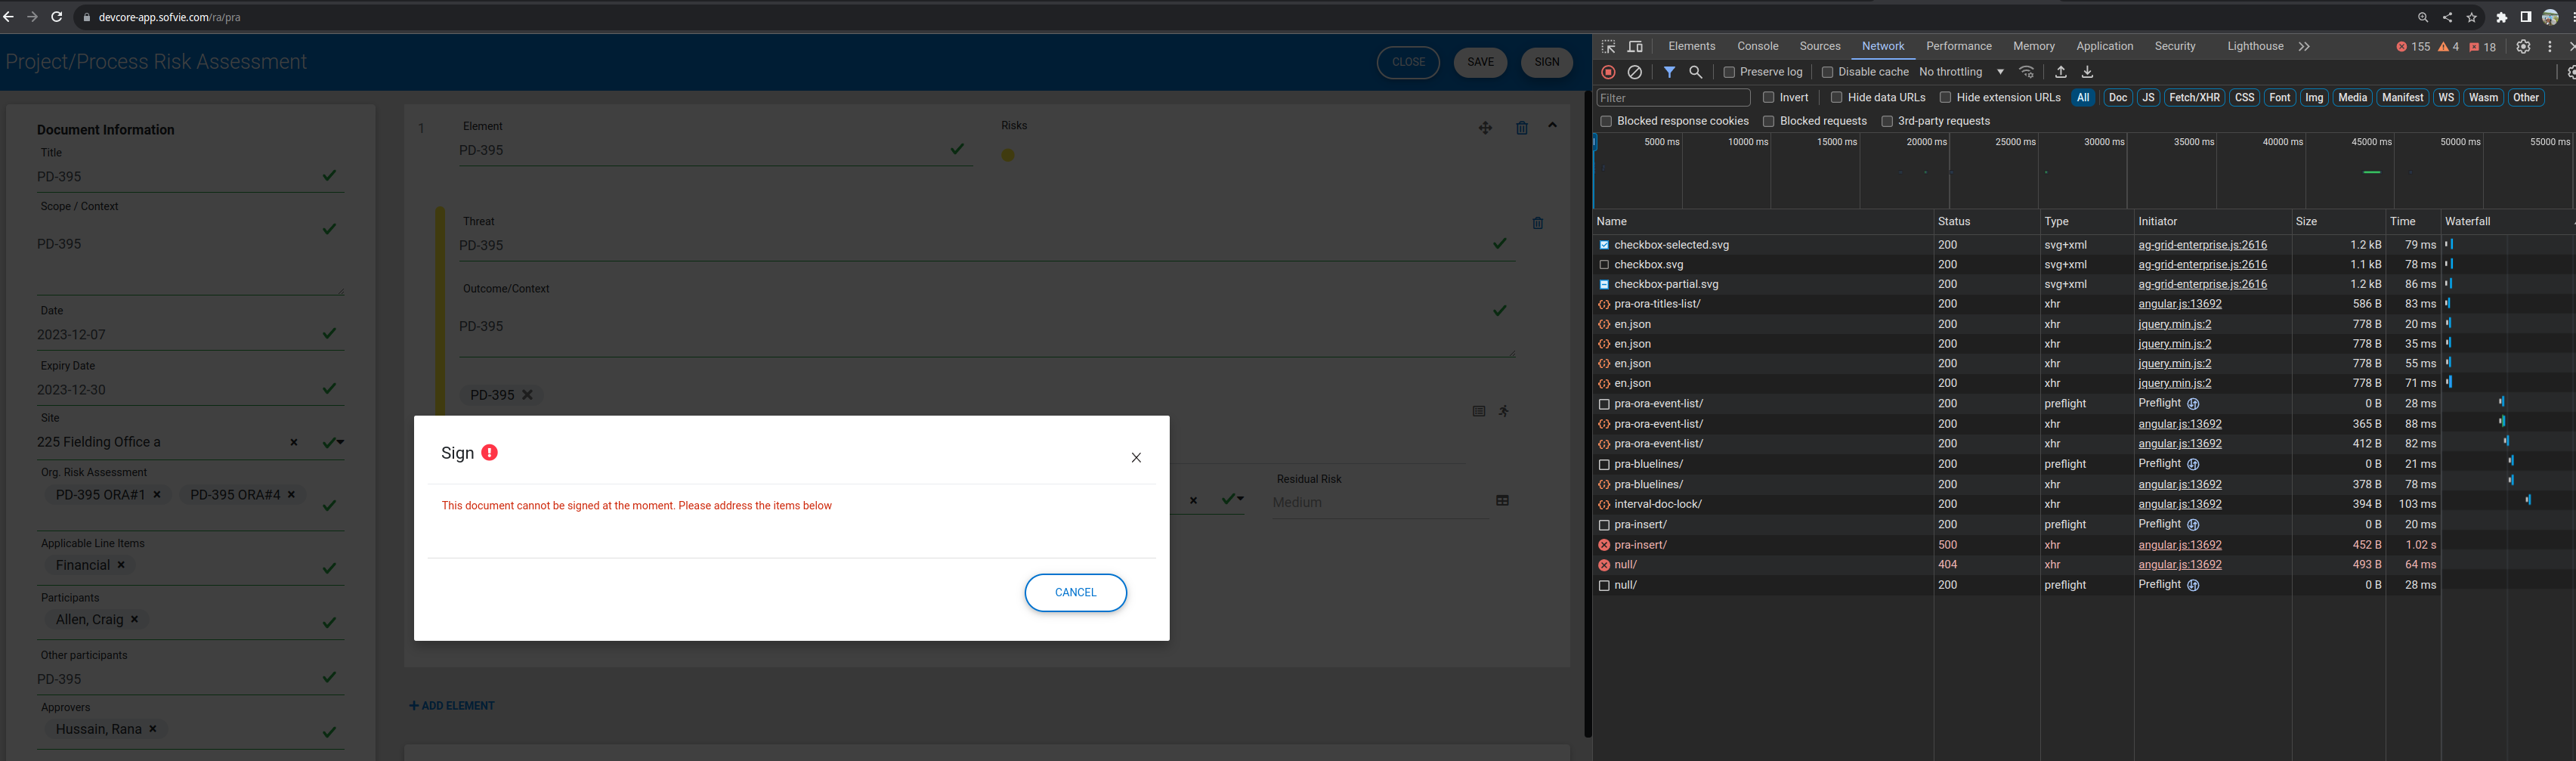Check Blocked response cookies

click(x=1606, y=121)
